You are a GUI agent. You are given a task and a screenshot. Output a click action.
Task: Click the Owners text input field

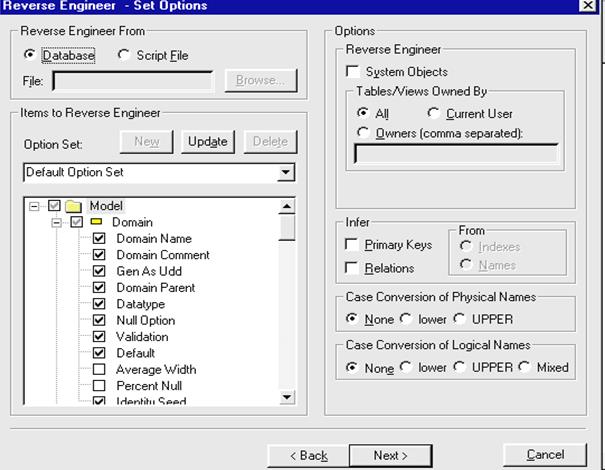(x=456, y=154)
